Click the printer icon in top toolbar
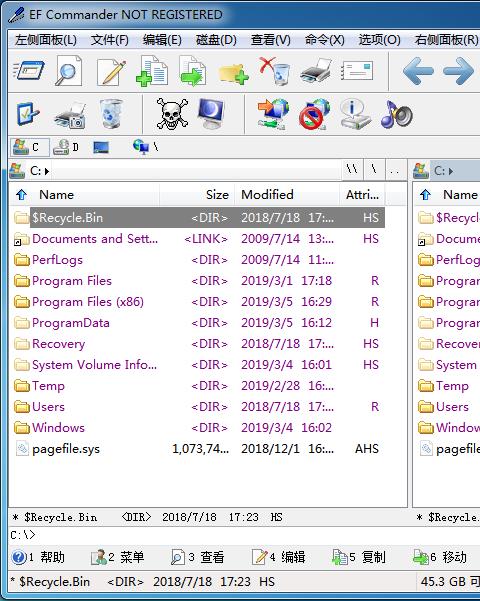The height and width of the screenshot is (601, 480). pyautogui.click(x=316, y=71)
